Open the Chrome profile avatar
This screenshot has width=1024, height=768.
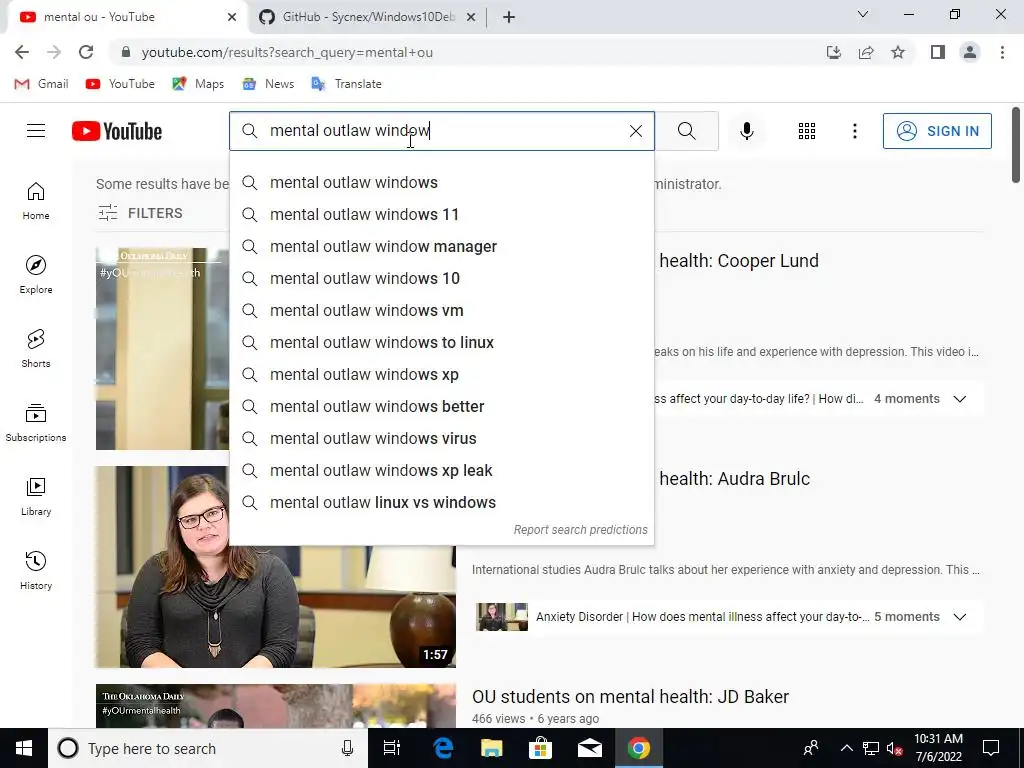970,52
